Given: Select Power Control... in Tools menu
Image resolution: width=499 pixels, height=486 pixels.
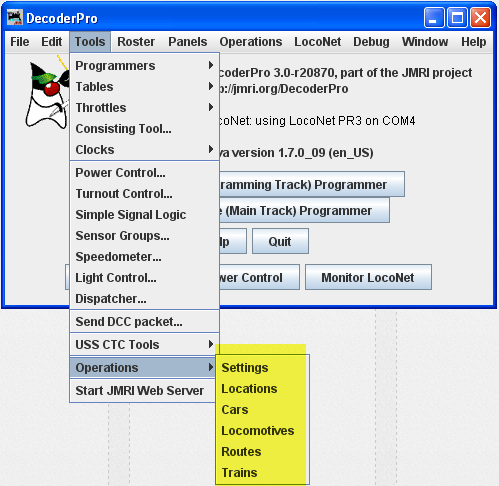Looking at the screenshot, I should click(x=144, y=173).
